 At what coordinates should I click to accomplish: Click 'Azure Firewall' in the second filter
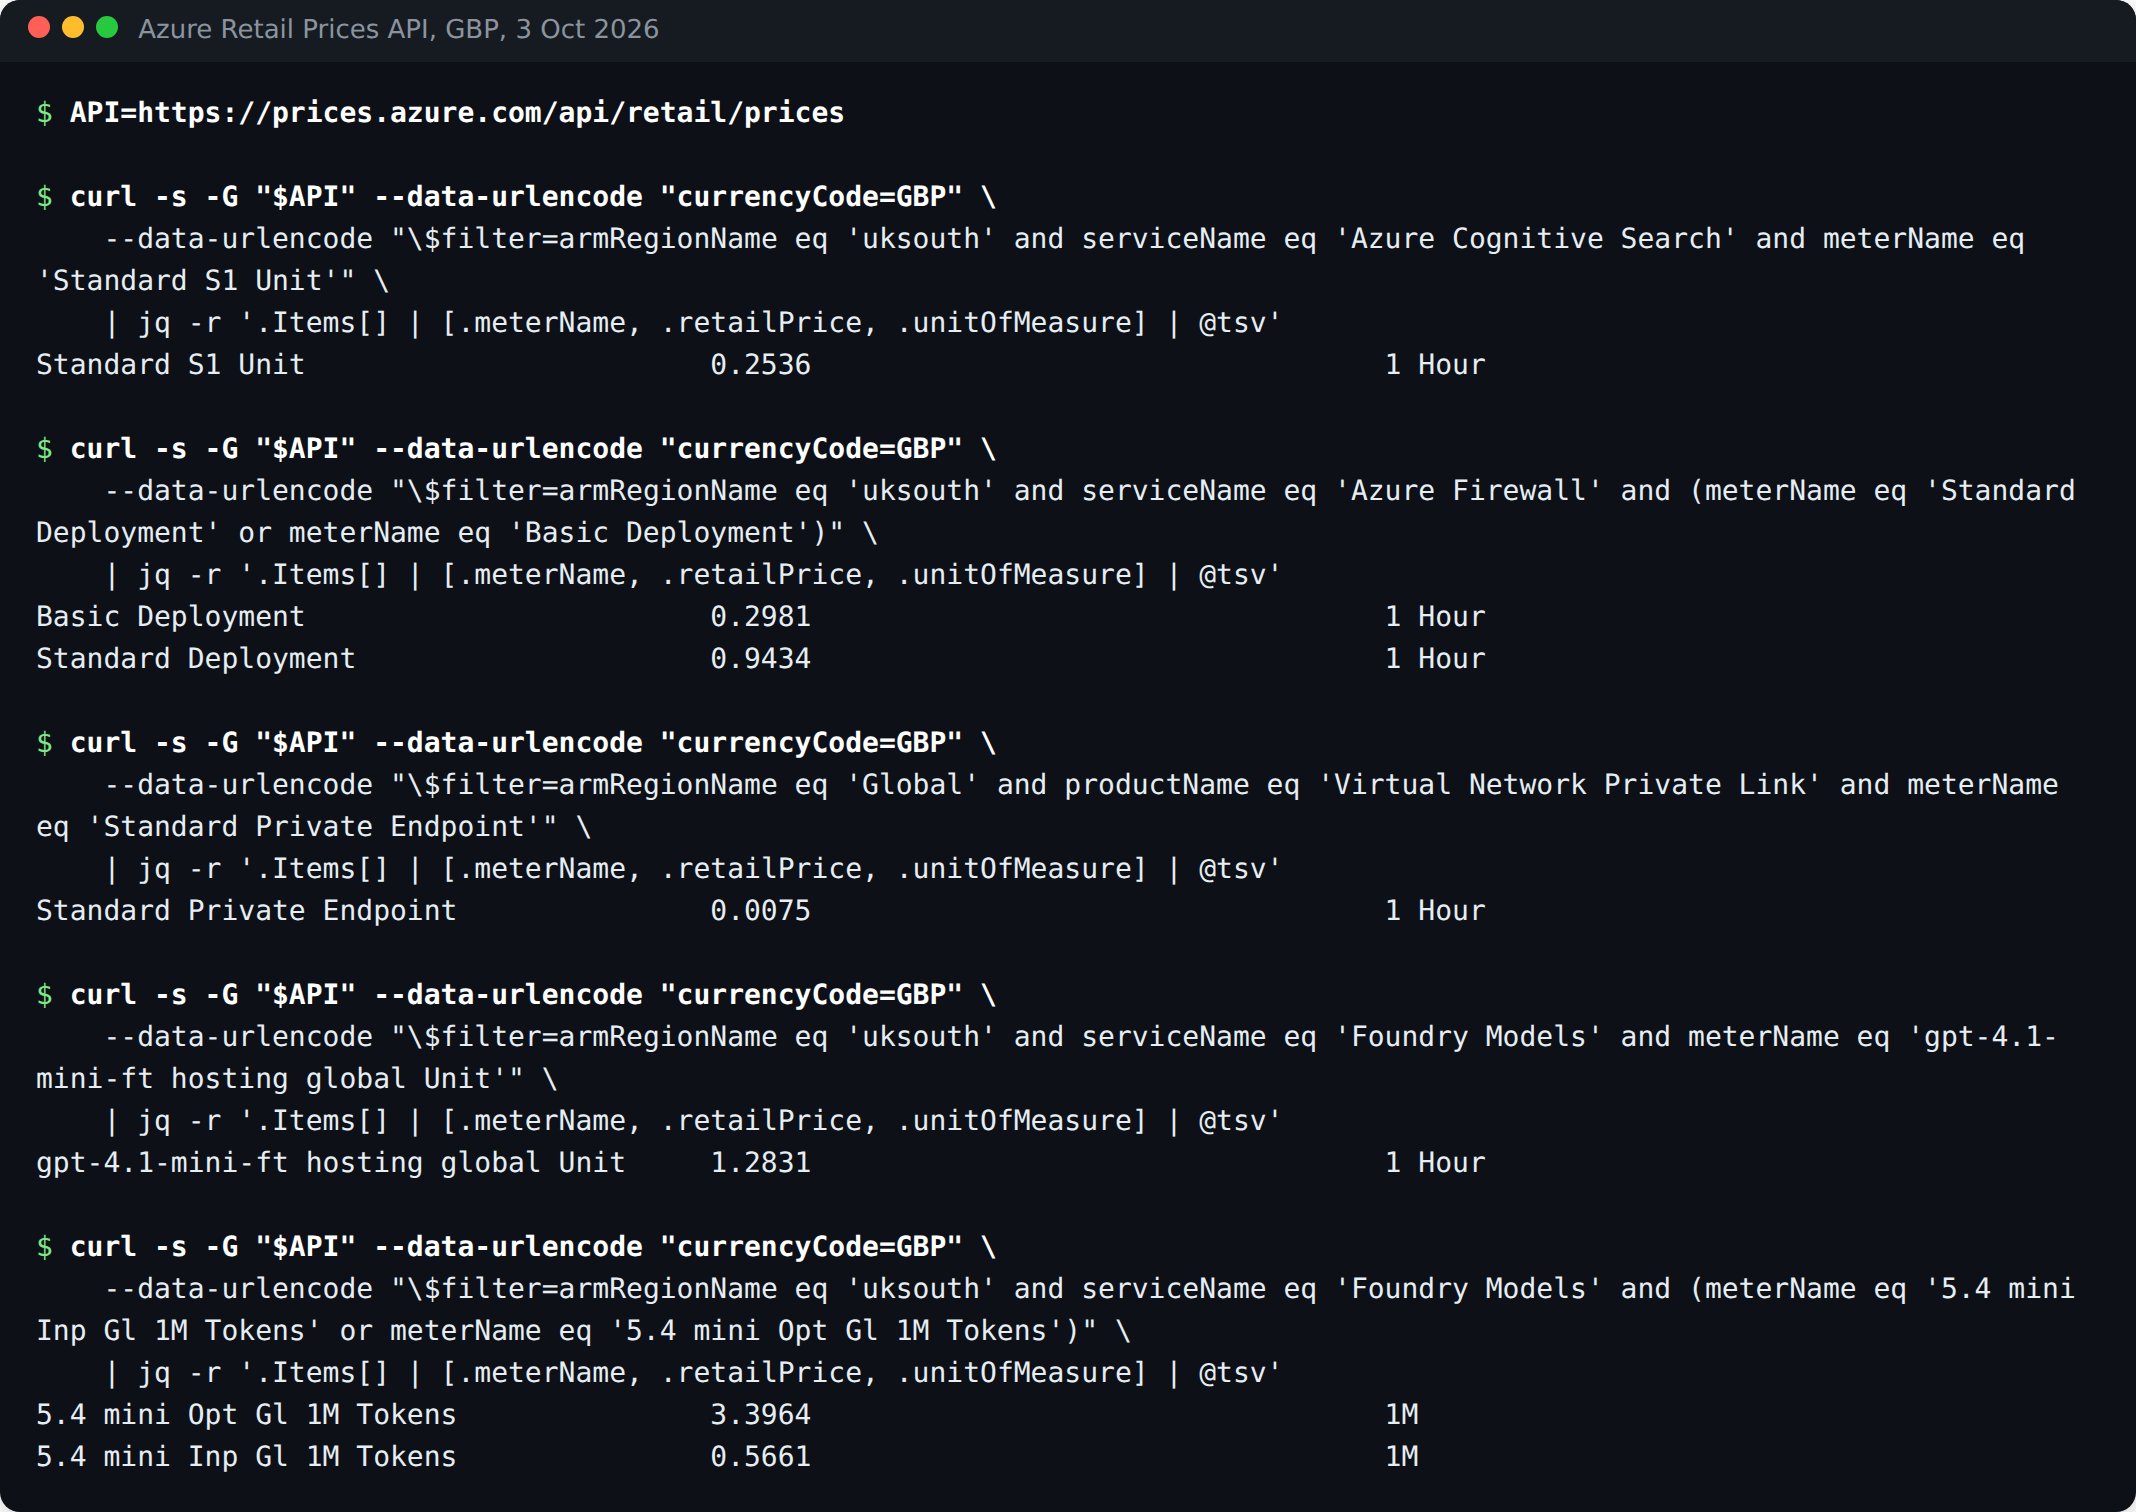(1469, 491)
